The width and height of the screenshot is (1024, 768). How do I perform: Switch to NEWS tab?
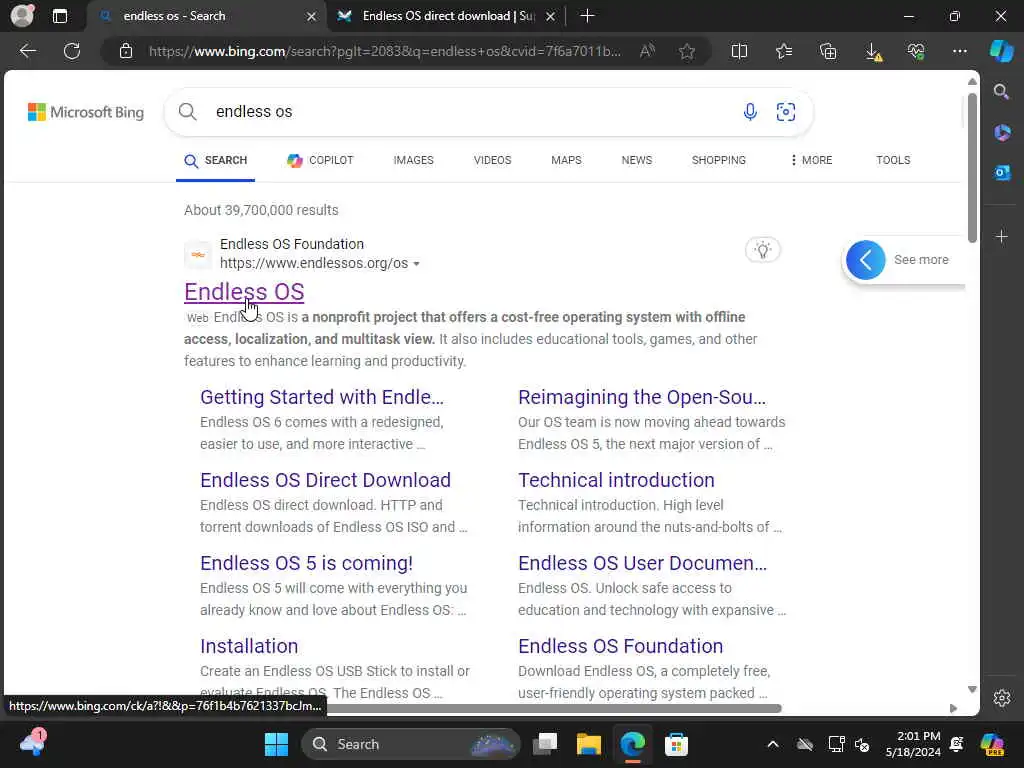[x=637, y=160]
